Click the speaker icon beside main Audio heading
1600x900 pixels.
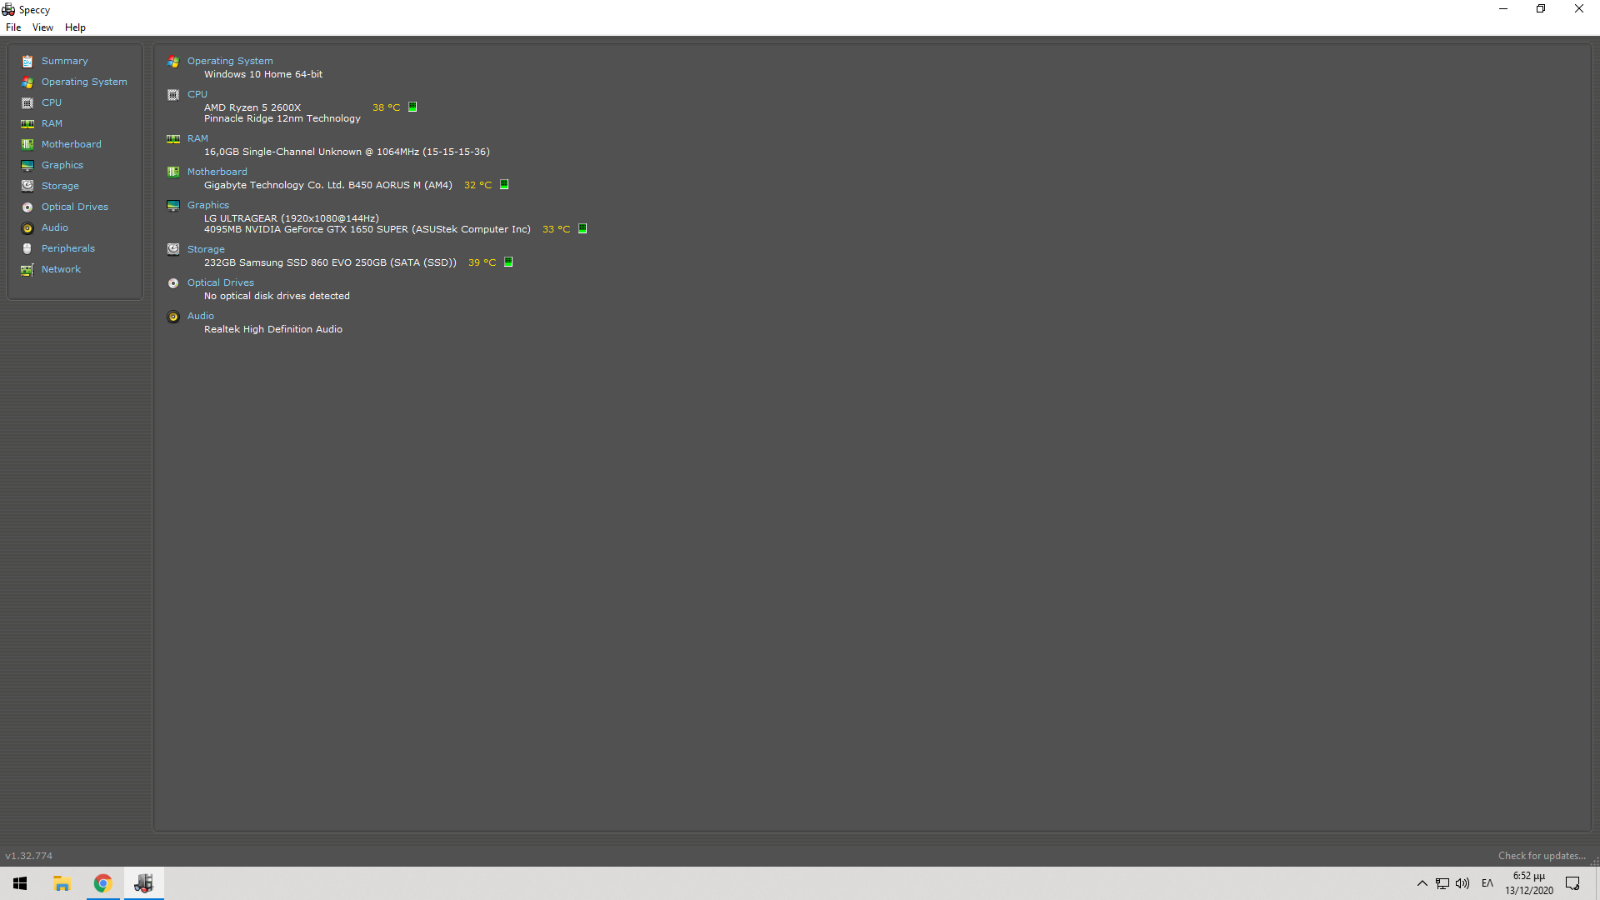(173, 316)
